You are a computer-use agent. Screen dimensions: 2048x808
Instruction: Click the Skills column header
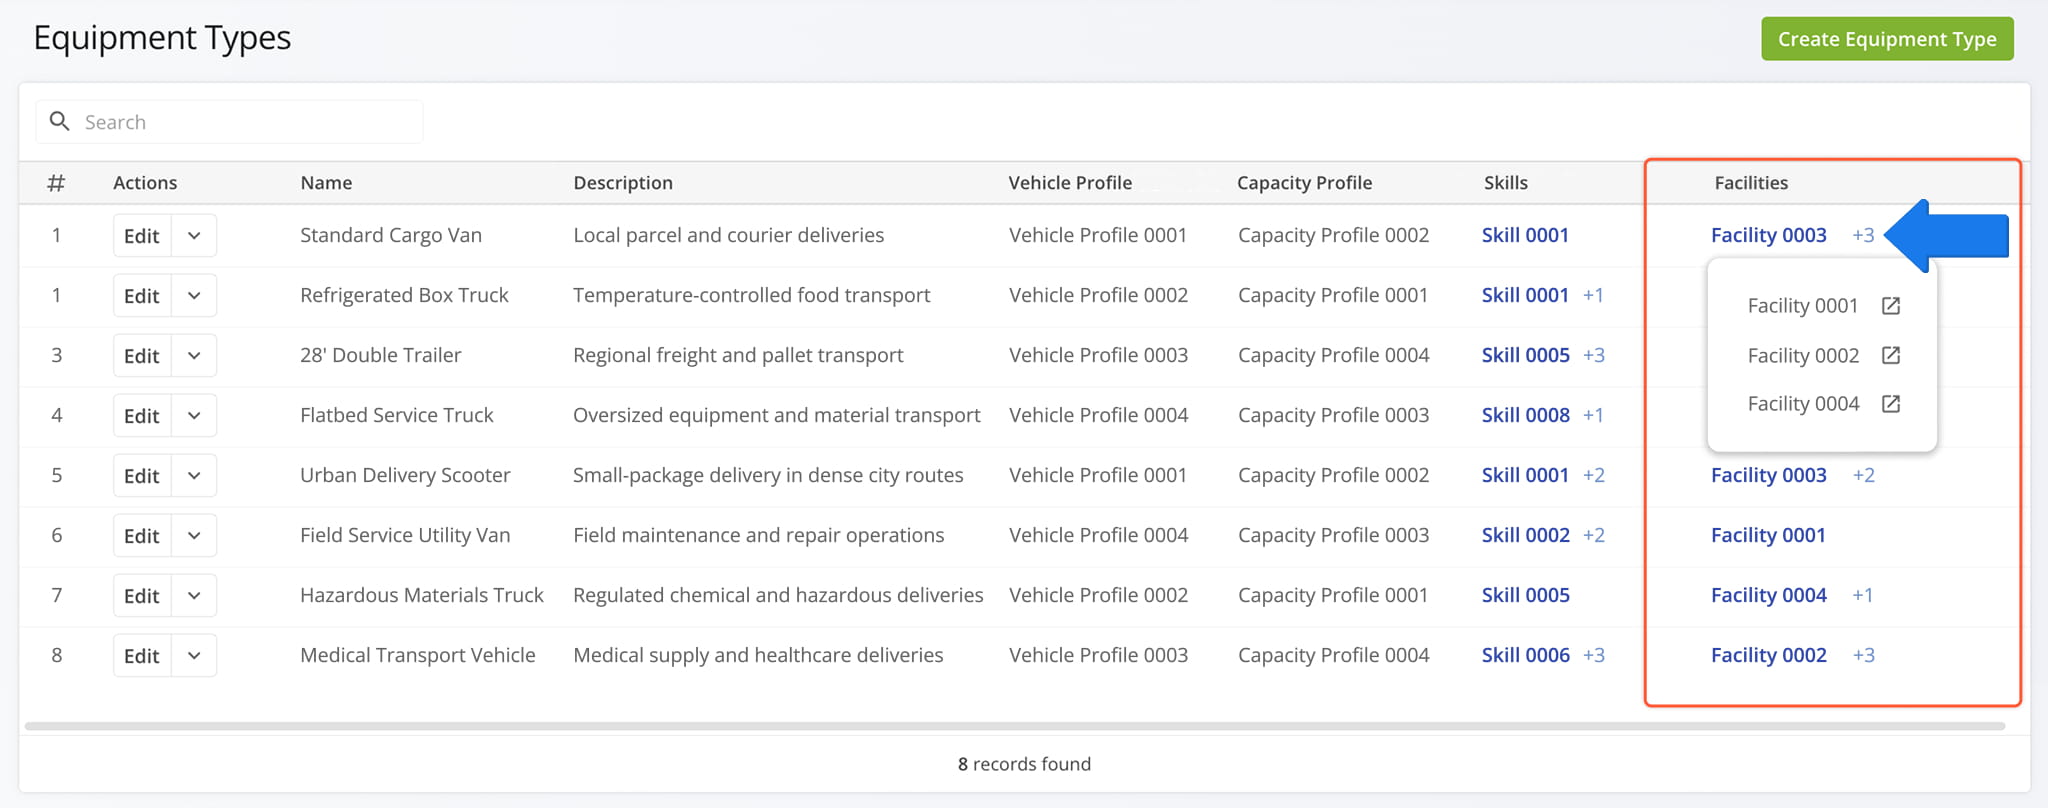click(x=1506, y=183)
